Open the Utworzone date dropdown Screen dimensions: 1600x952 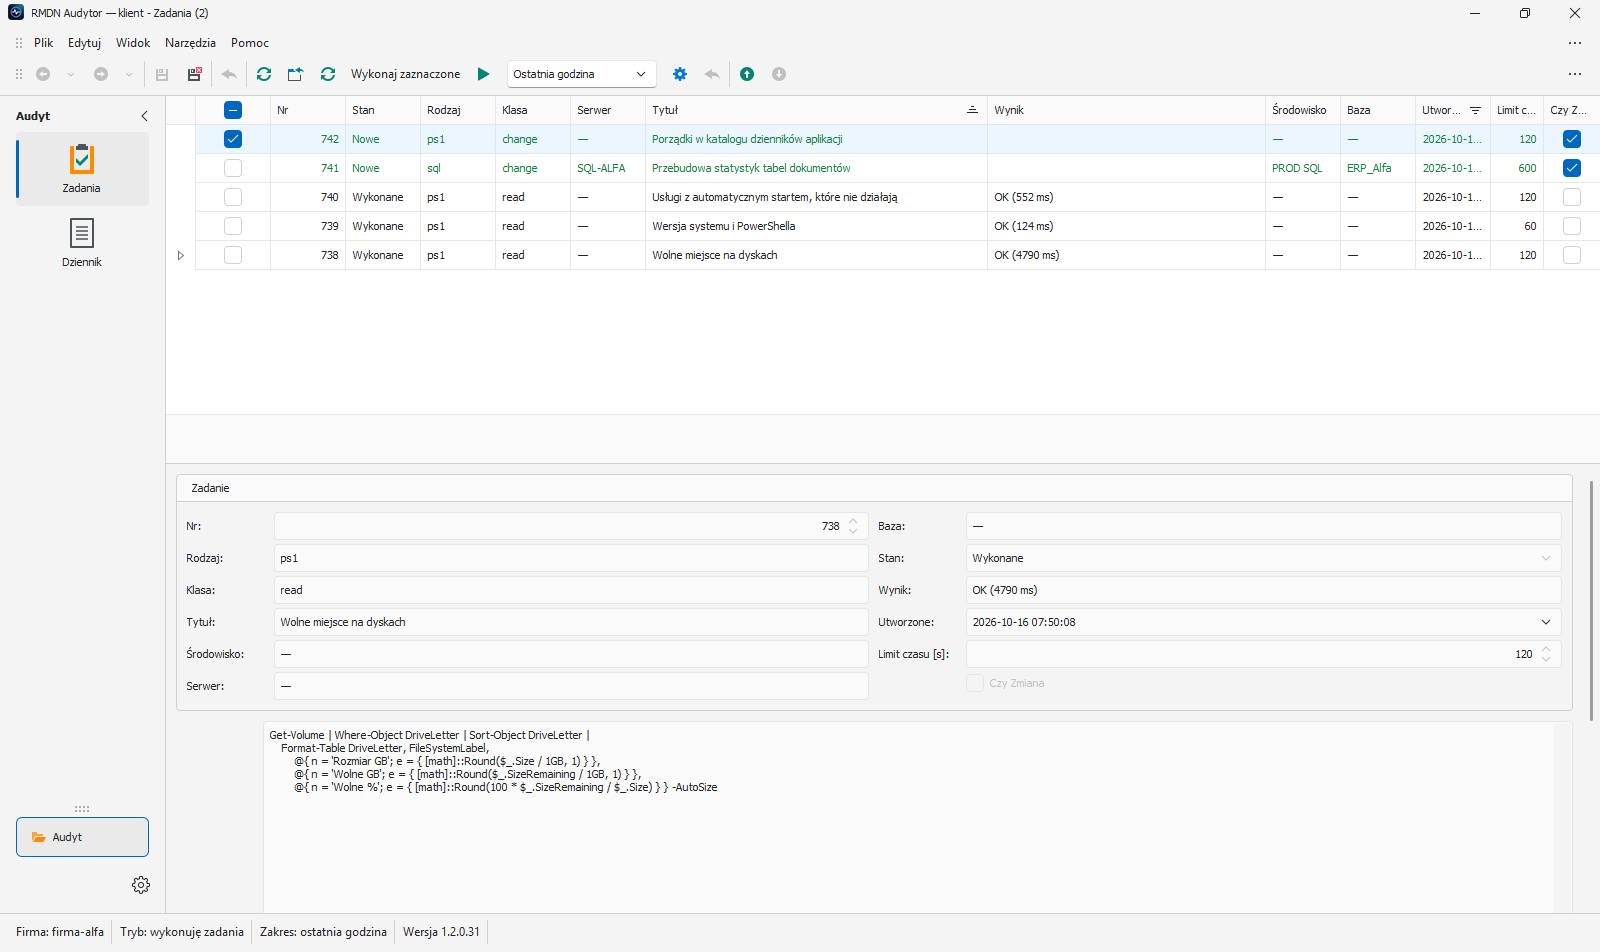1546,622
